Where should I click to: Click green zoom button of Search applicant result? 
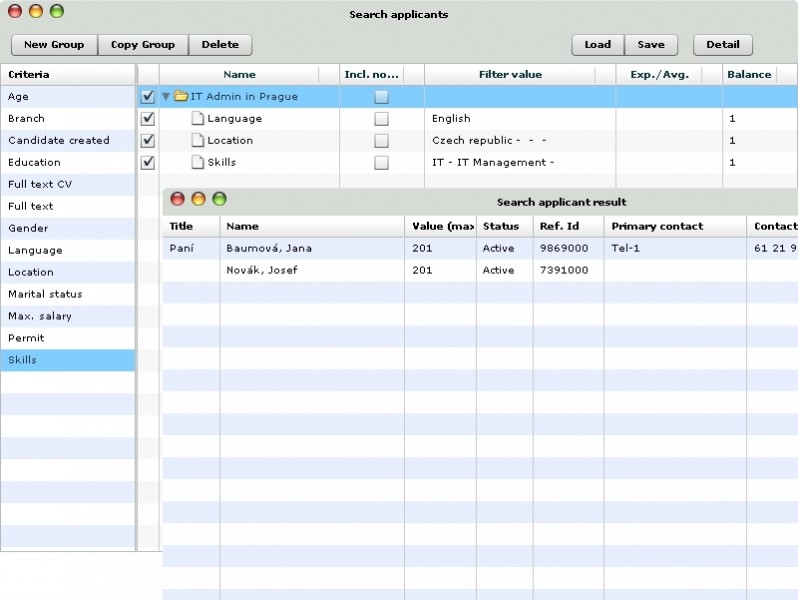click(220, 199)
